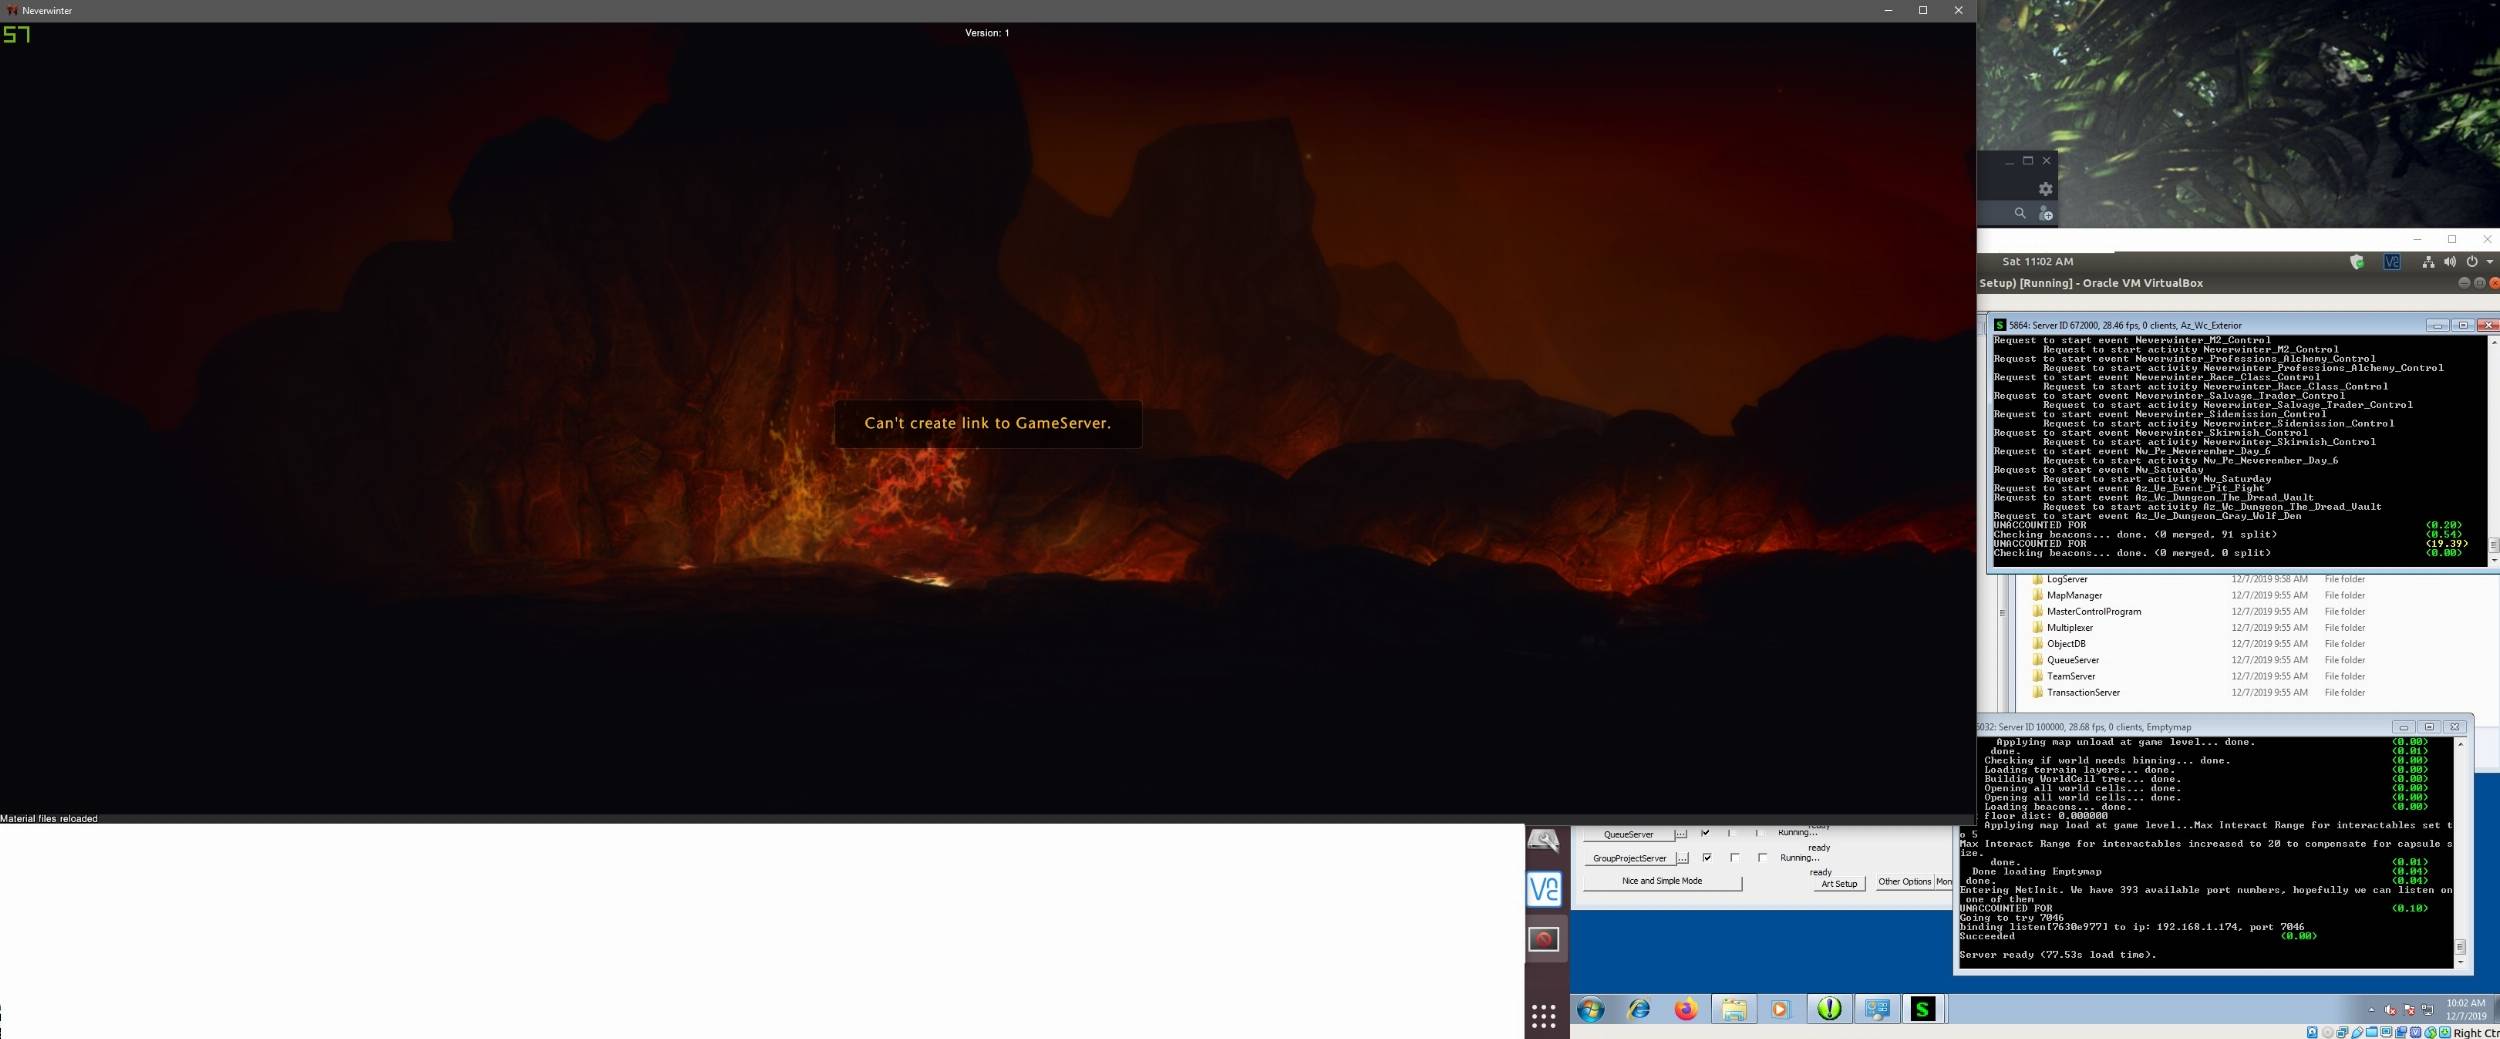Toggle first checkbox in GroupProjectServer row
2500x1039 pixels.
pyautogui.click(x=1707, y=857)
